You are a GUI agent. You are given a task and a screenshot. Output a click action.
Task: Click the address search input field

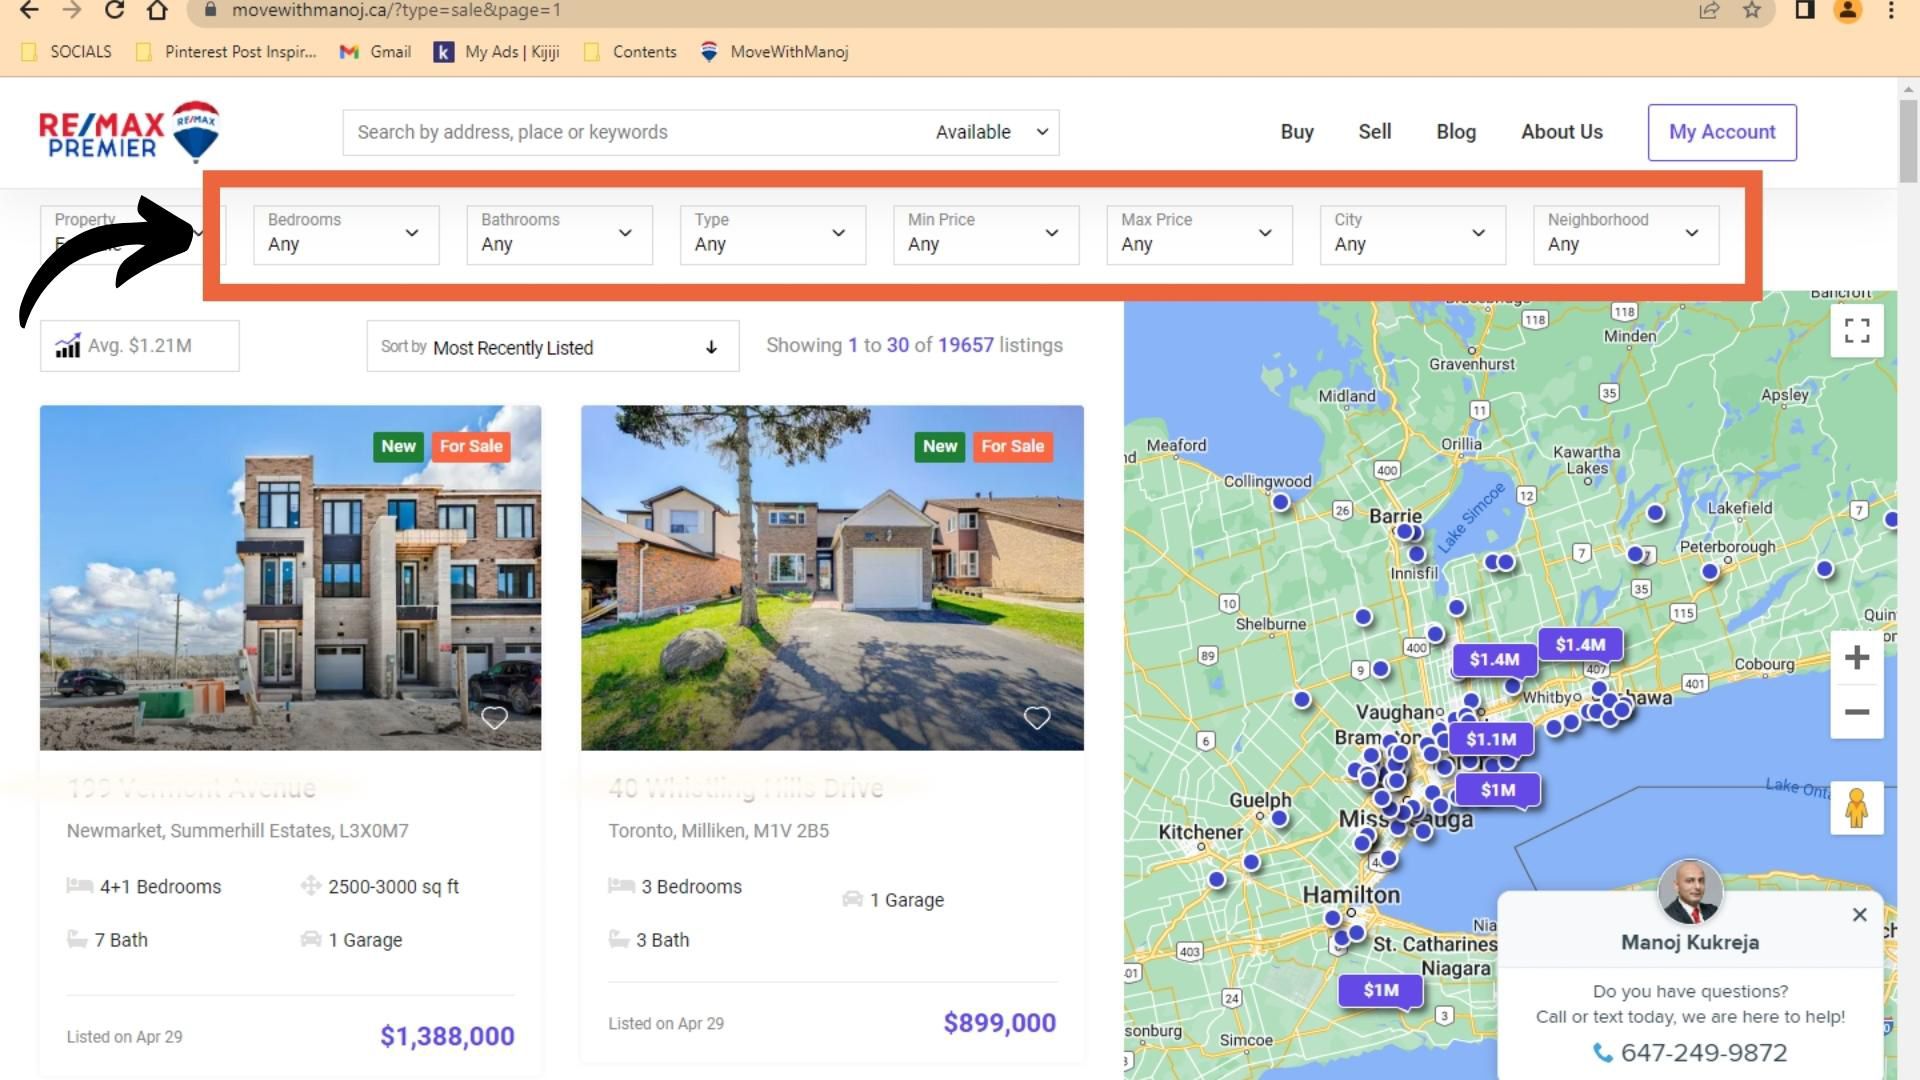click(630, 132)
